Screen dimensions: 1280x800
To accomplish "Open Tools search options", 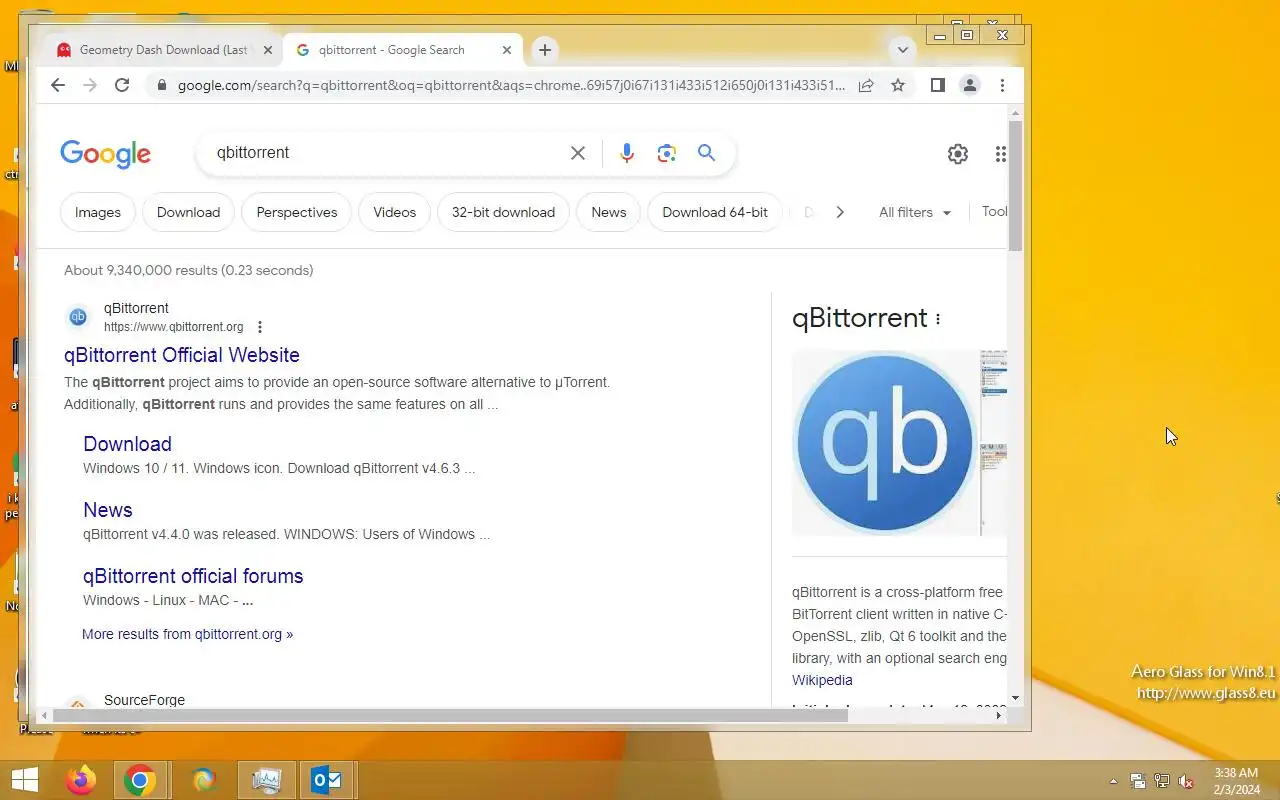I will pyautogui.click(x=994, y=212).
